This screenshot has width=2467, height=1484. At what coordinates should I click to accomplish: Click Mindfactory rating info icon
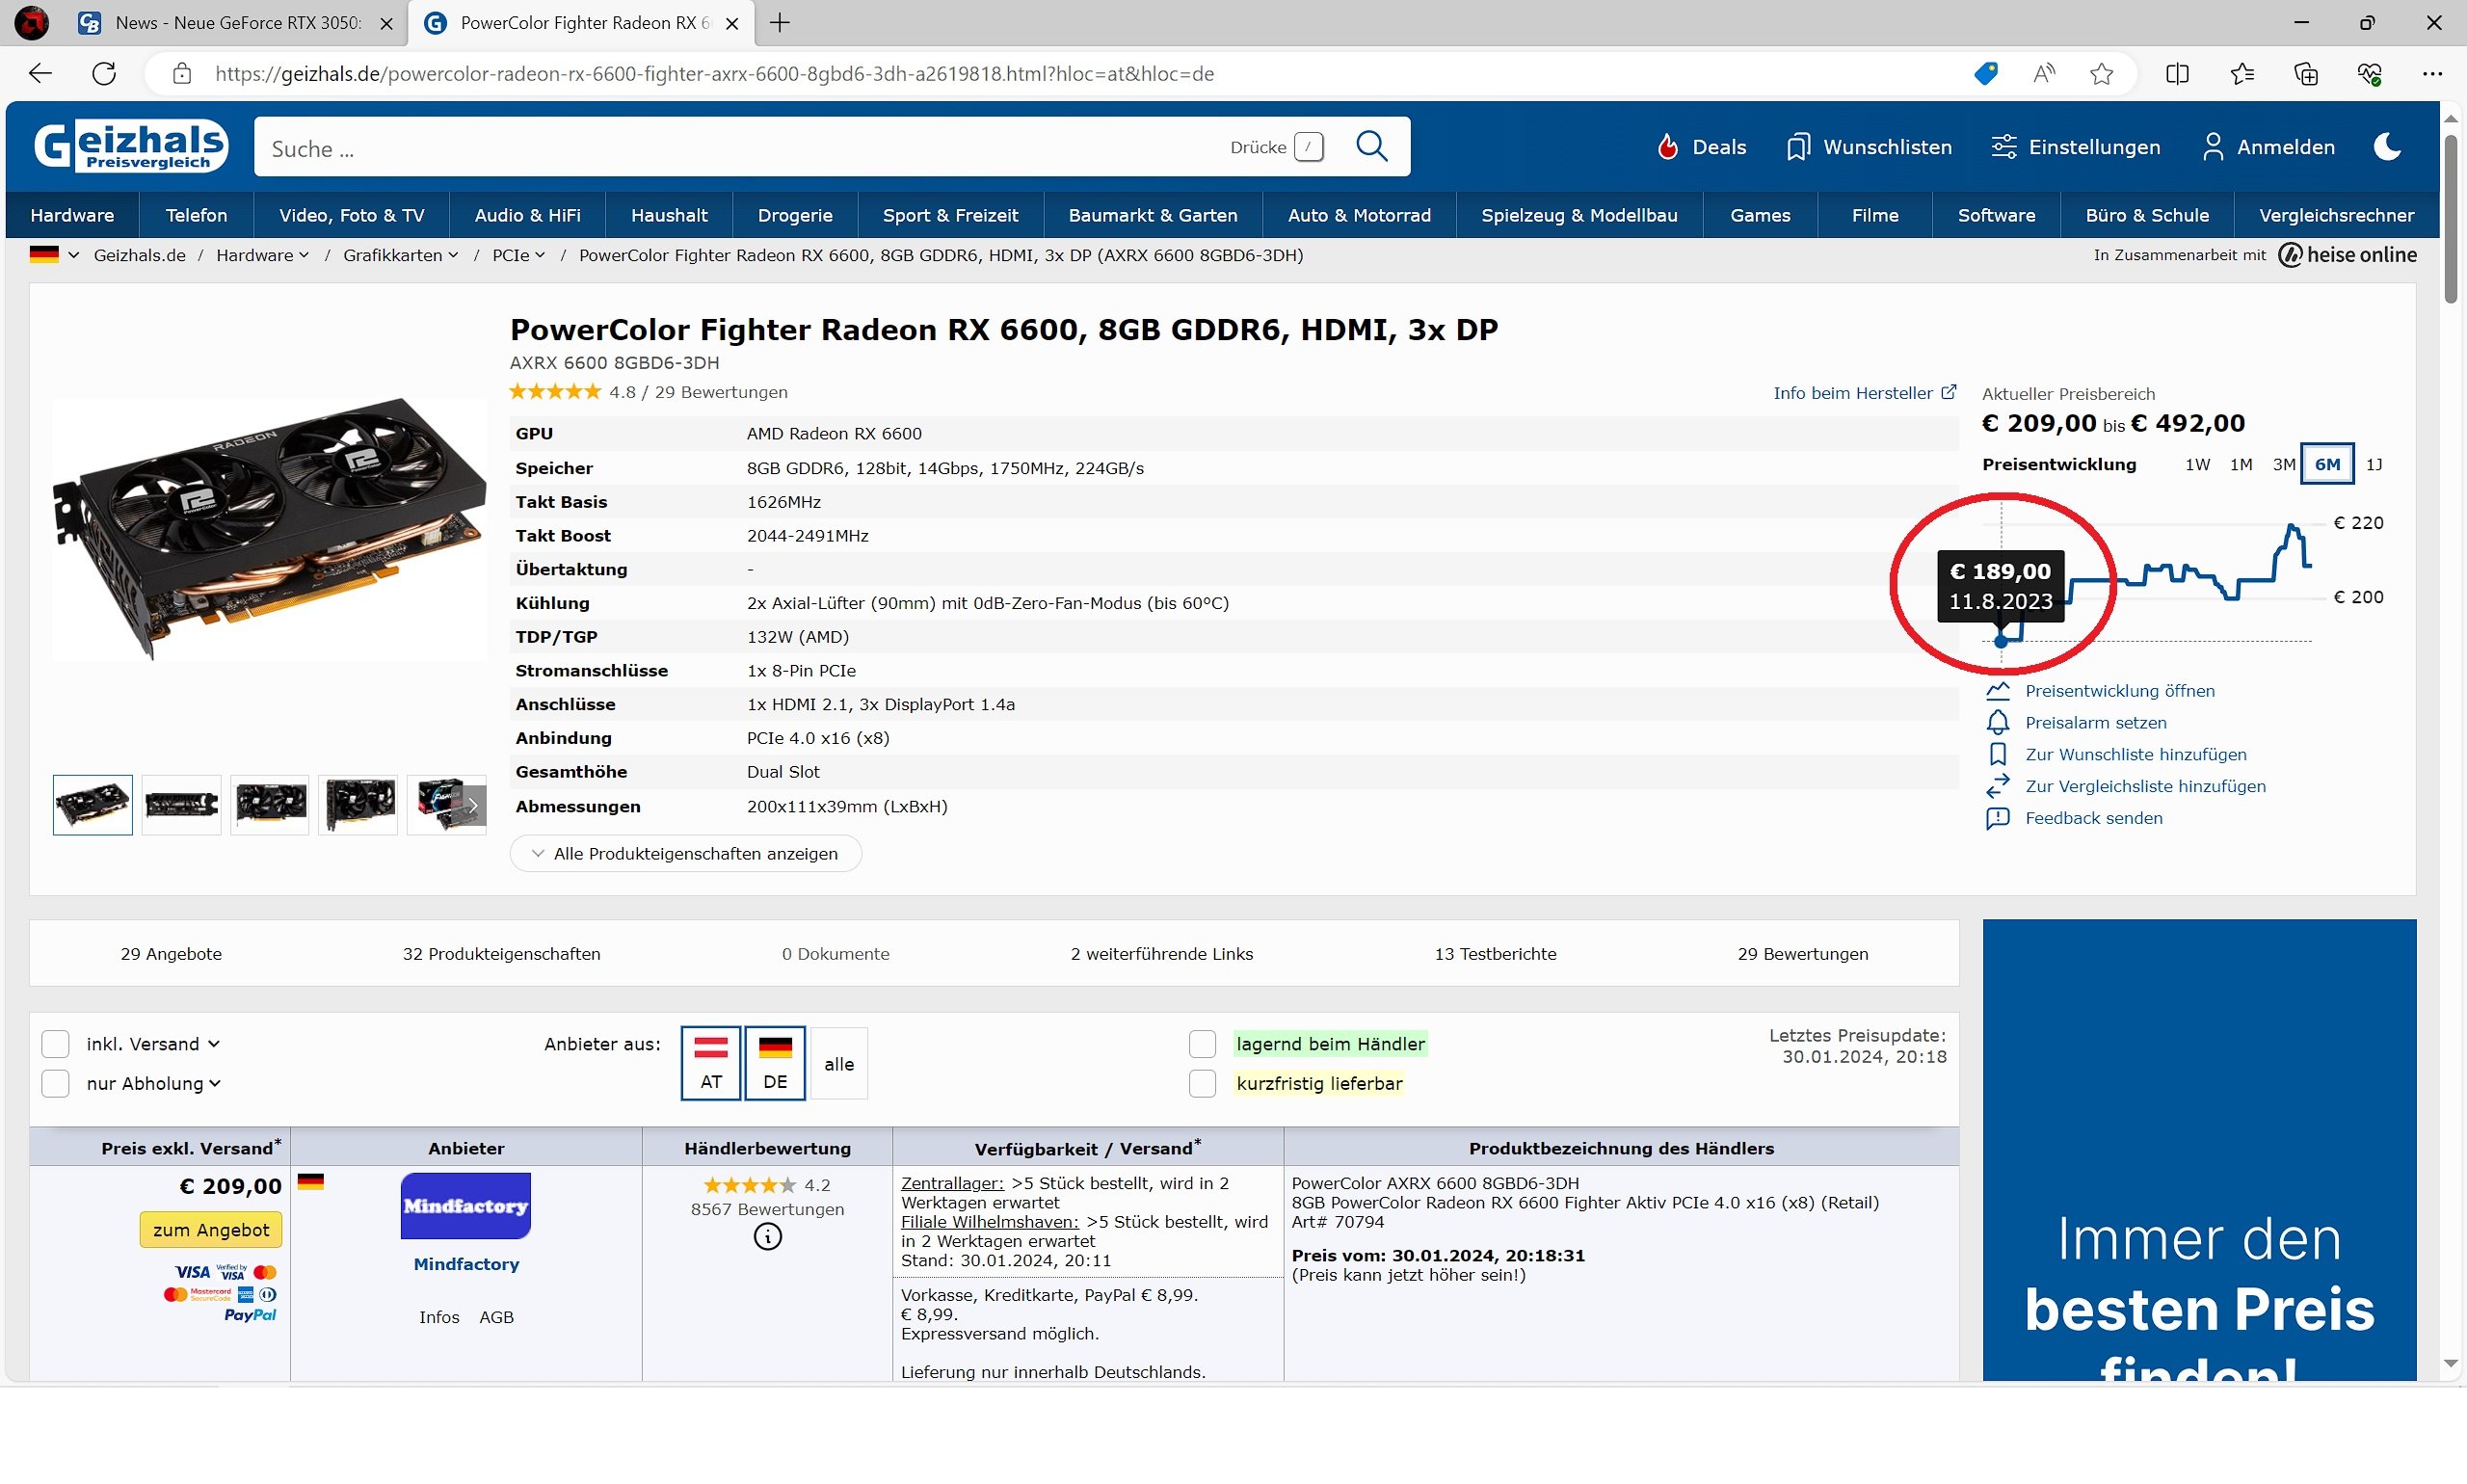767,1237
